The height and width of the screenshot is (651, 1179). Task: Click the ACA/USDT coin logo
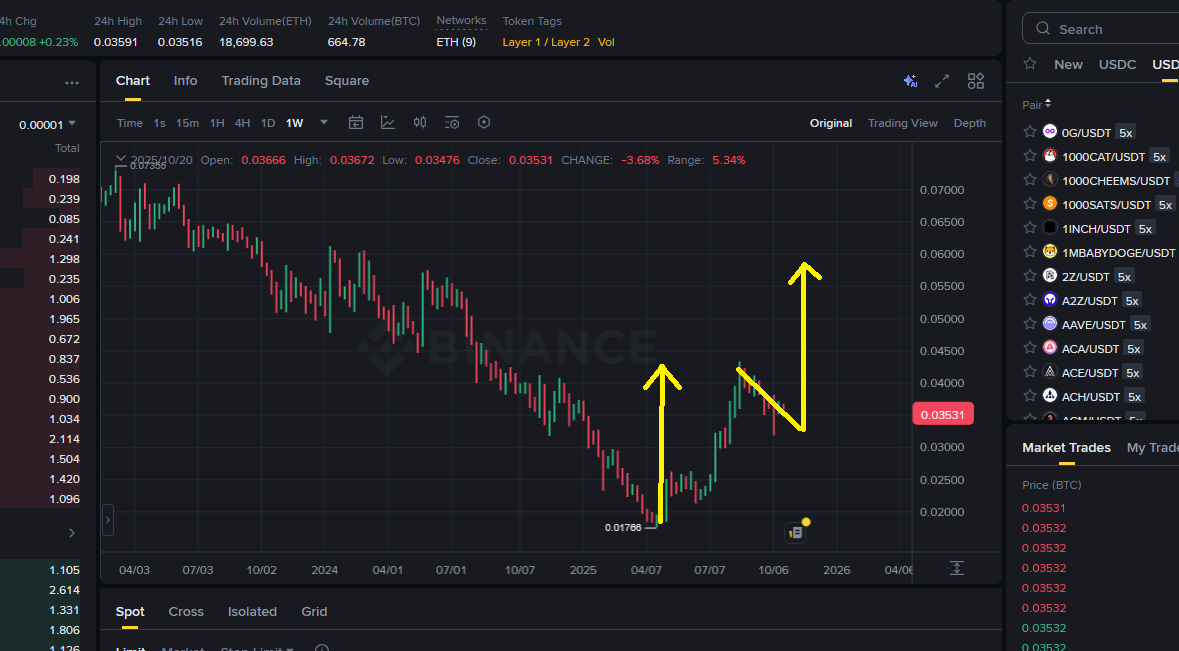click(1050, 348)
